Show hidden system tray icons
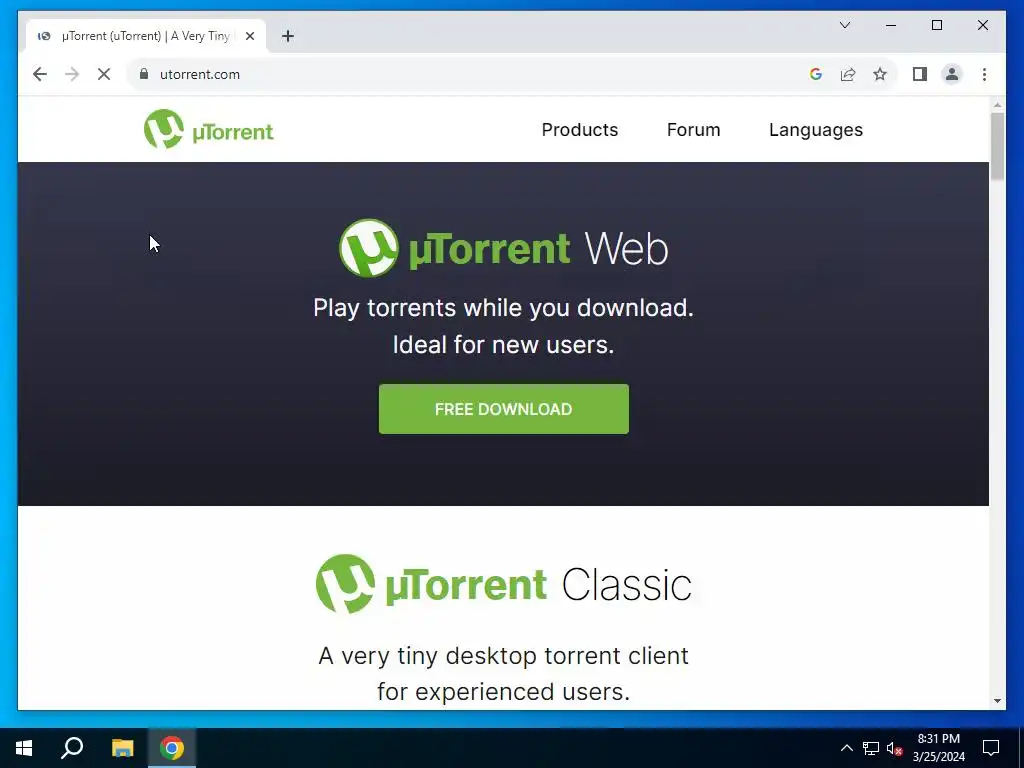 click(846, 748)
